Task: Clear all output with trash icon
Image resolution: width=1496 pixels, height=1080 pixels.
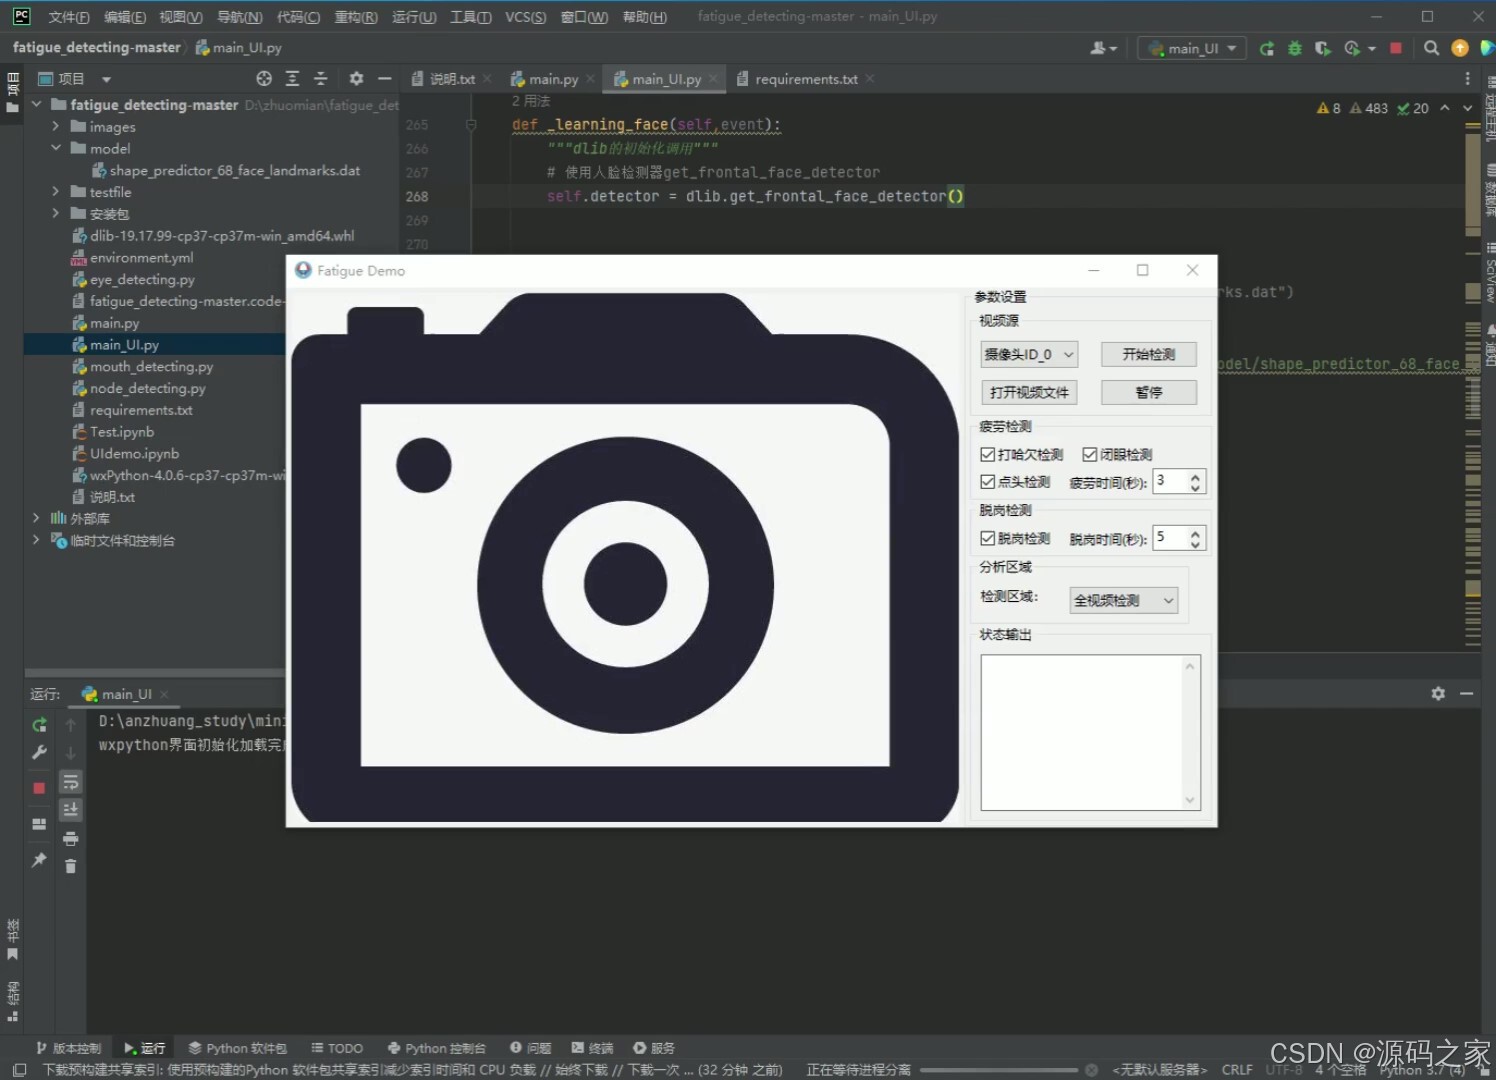Action: [70, 866]
